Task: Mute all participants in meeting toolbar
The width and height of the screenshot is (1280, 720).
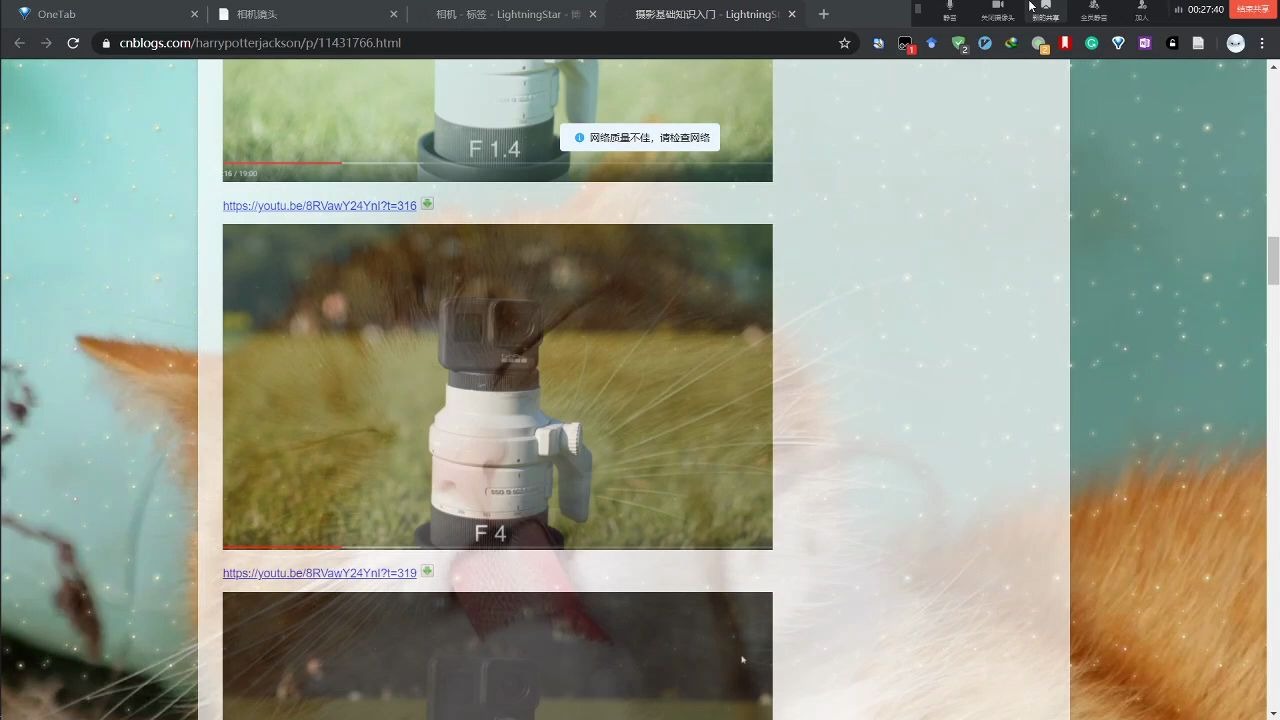Action: click(1093, 11)
